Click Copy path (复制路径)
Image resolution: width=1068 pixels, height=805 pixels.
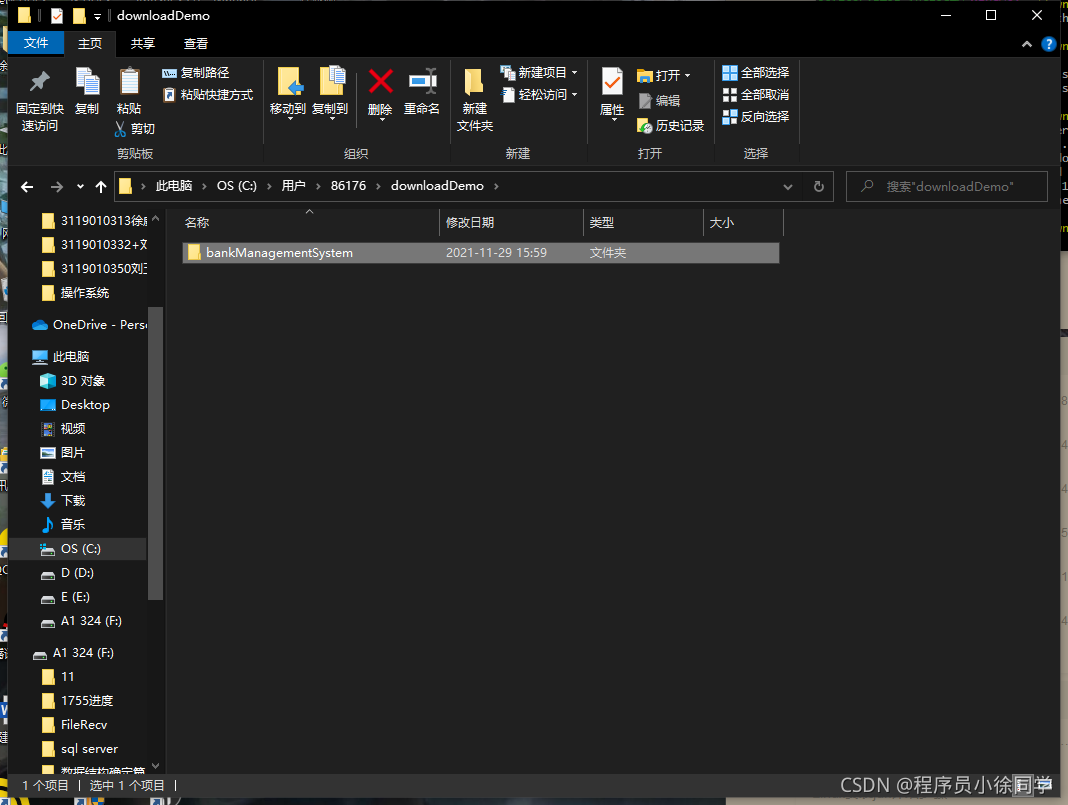tap(195, 72)
